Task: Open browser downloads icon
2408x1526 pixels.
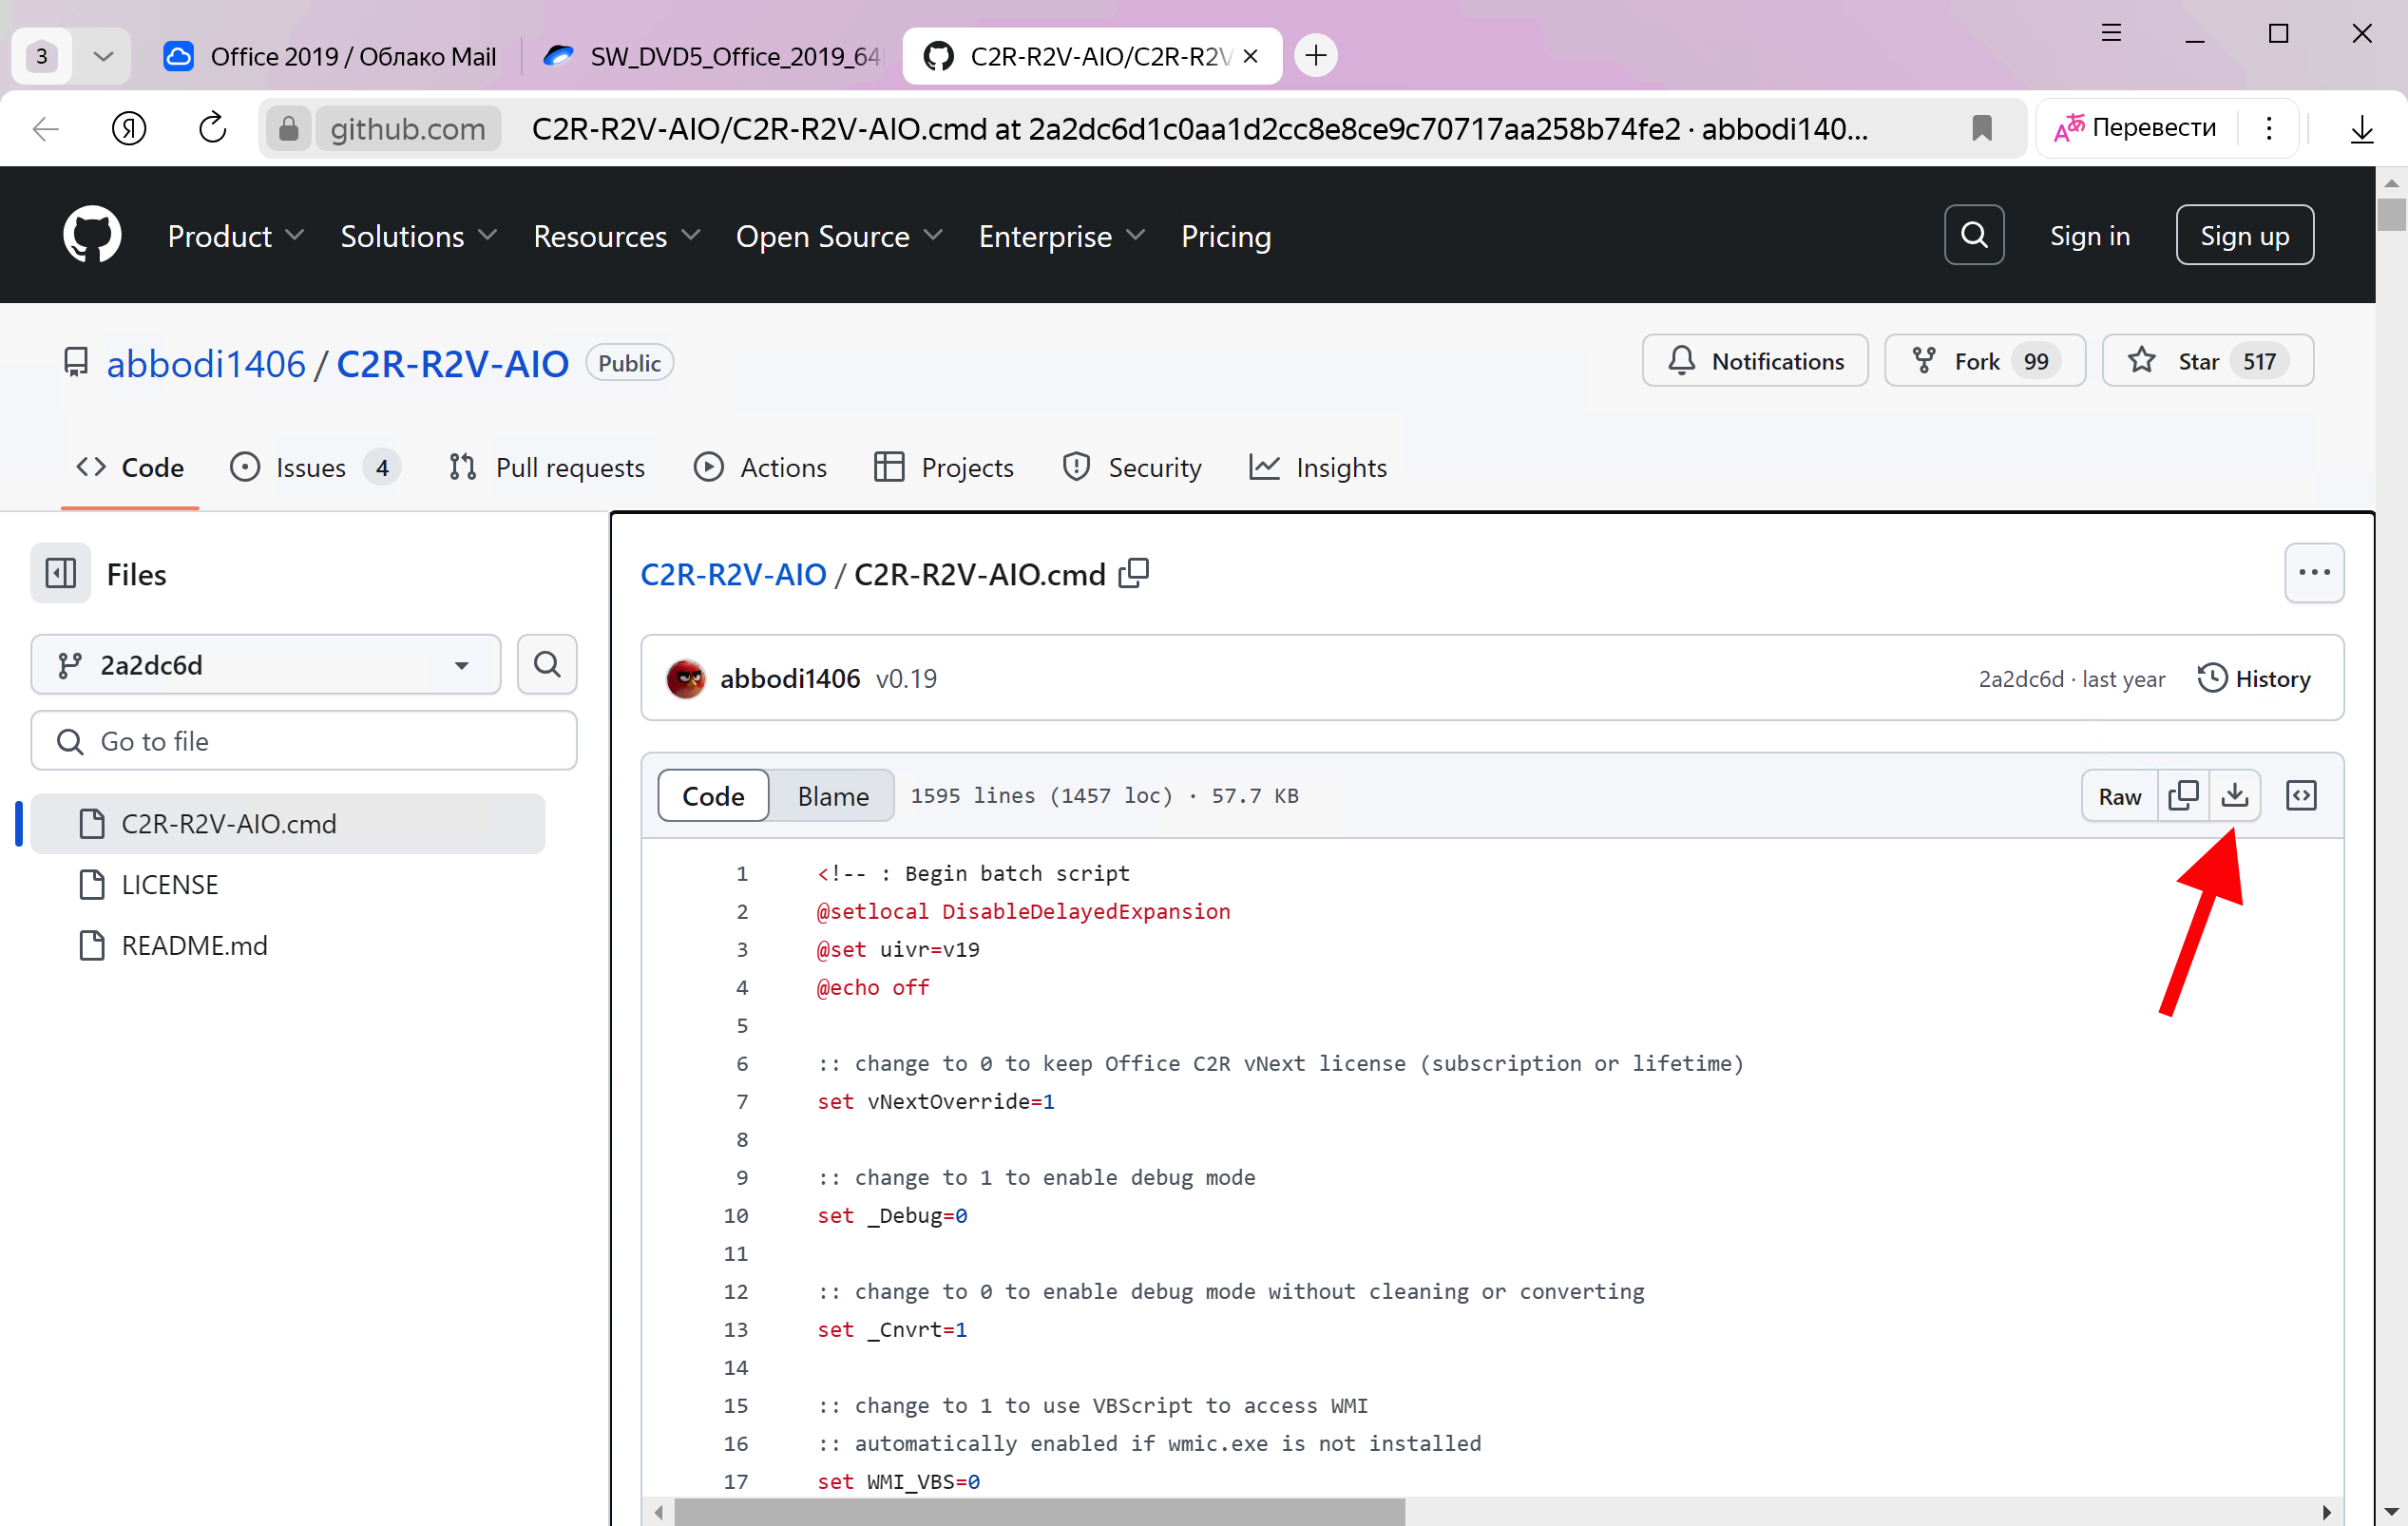Action: pyautogui.click(x=2361, y=128)
